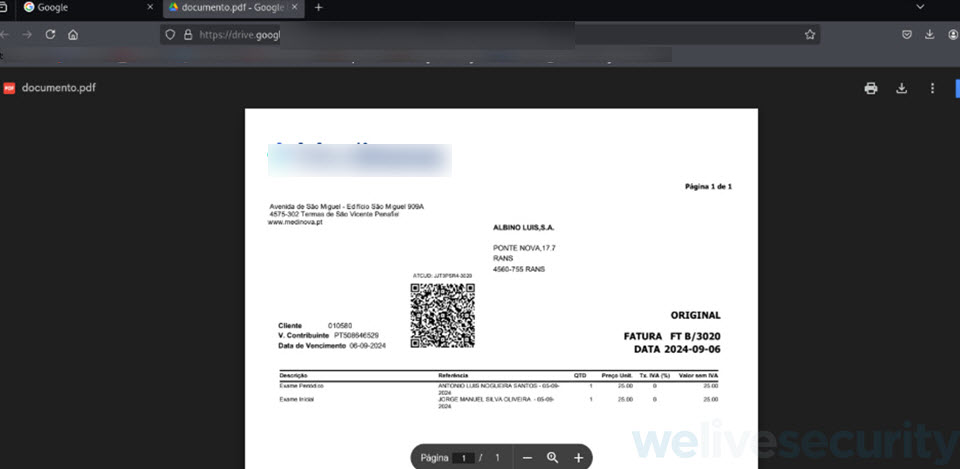Select the Exame Periodico row description
The width and height of the screenshot is (960, 469).
click(x=301, y=386)
